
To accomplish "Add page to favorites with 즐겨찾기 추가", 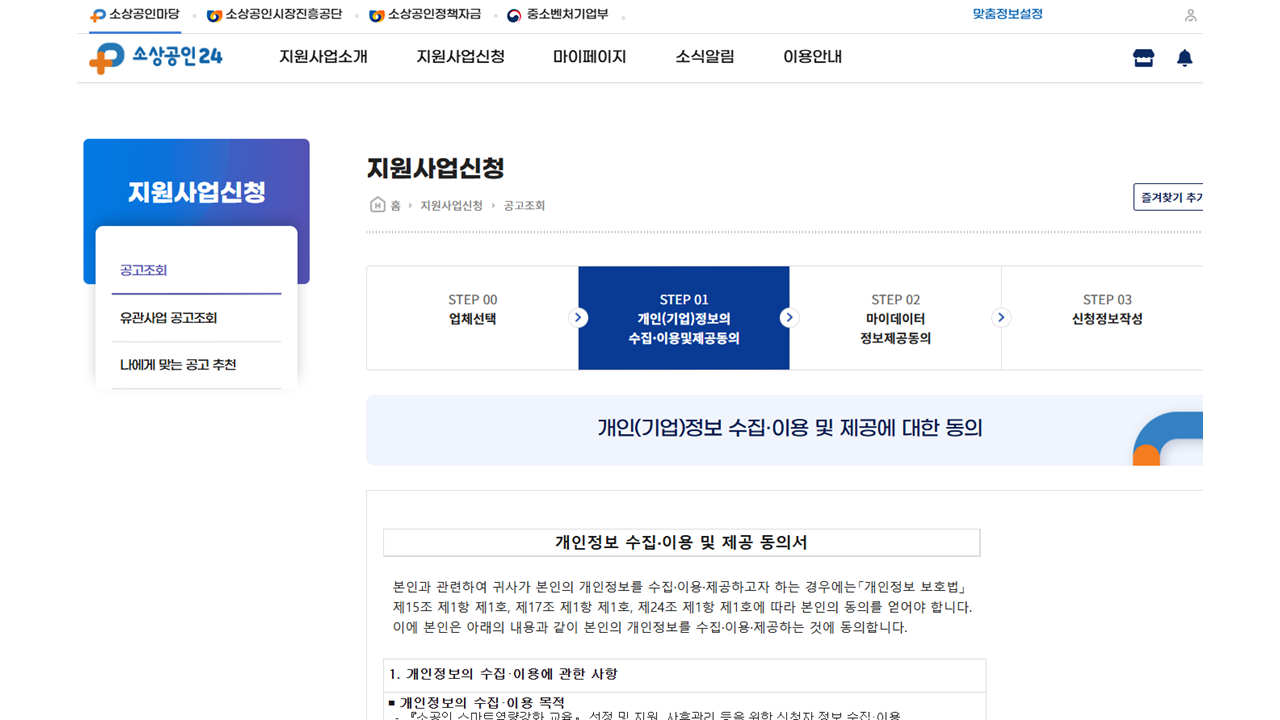I will coord(1168,197).
